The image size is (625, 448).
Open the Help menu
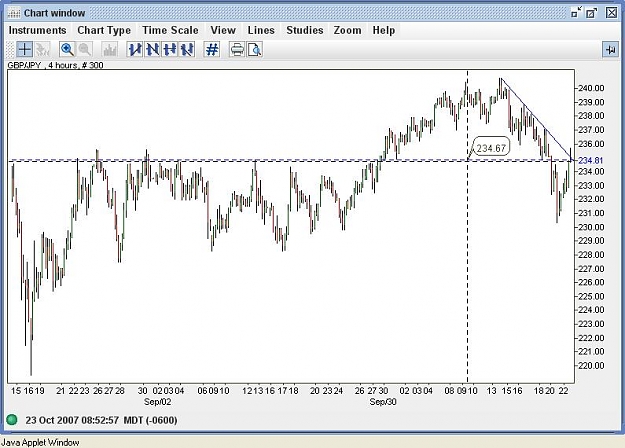(x=384, y=30)
